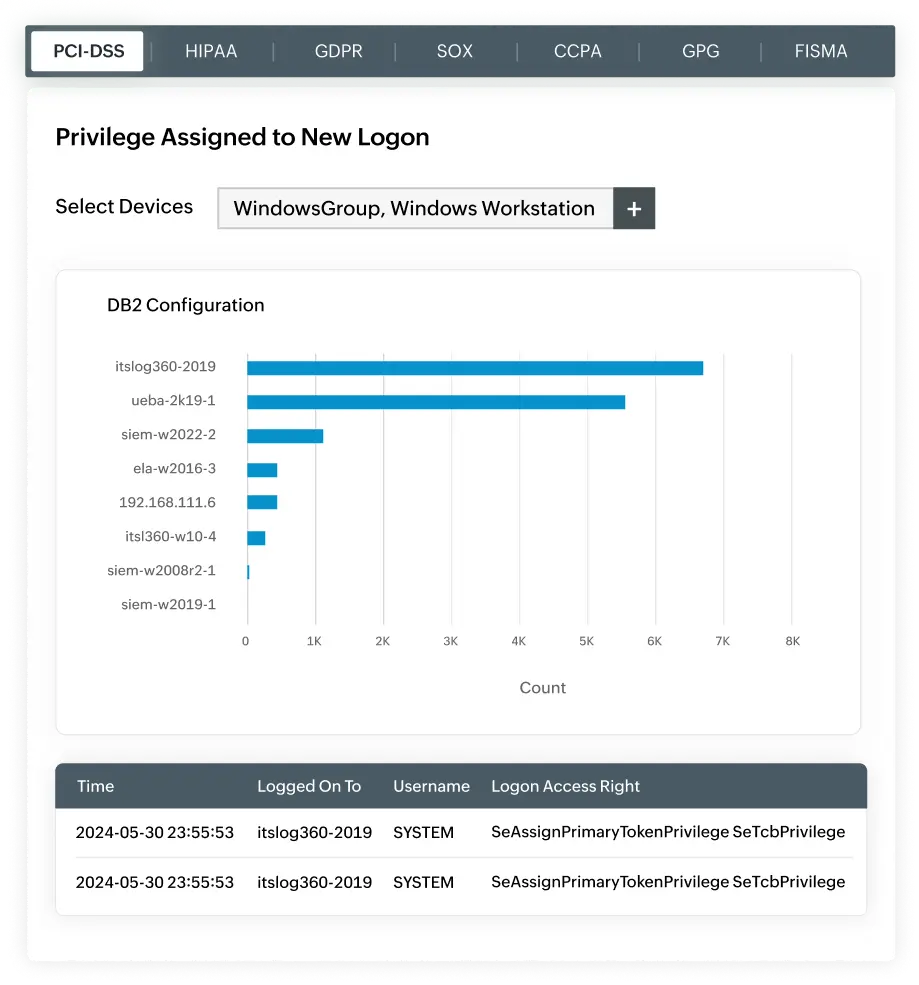919x985 pixels.
Task: Click the itslog360-2019 entry in the table
Action: (313, 832)
